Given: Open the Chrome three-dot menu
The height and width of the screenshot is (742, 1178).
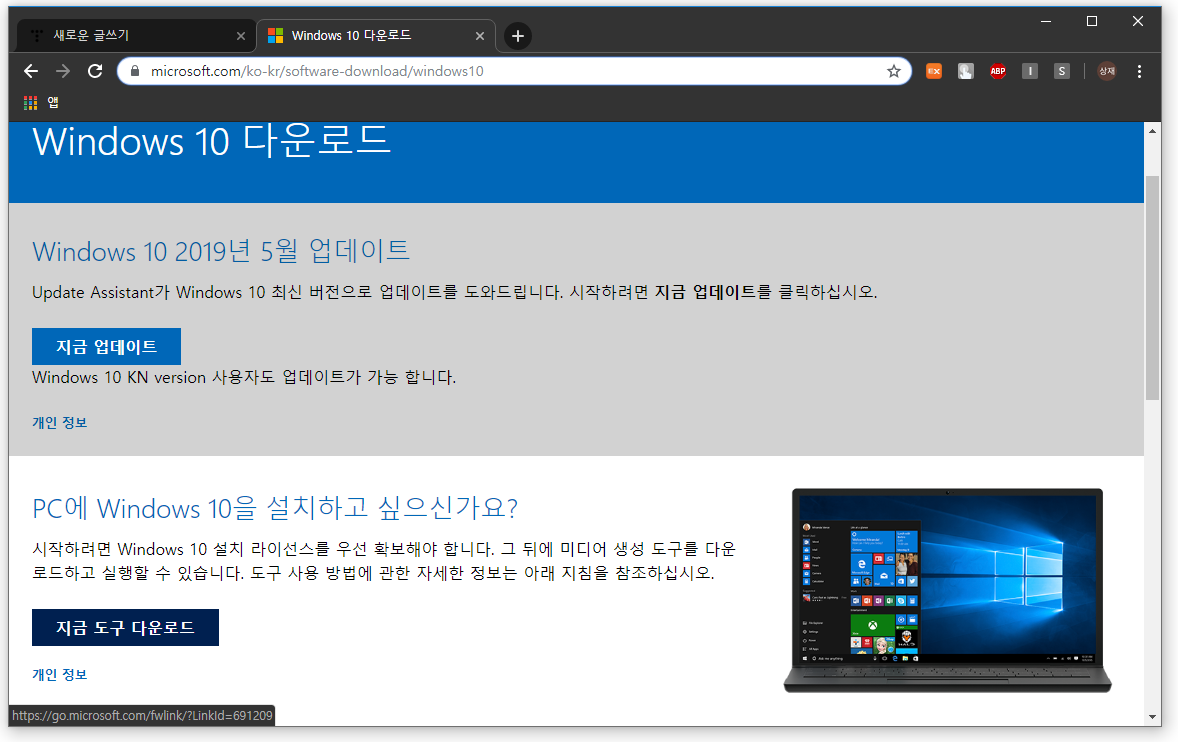Looking at the screenshot, I should click(x=1139, y=71).
